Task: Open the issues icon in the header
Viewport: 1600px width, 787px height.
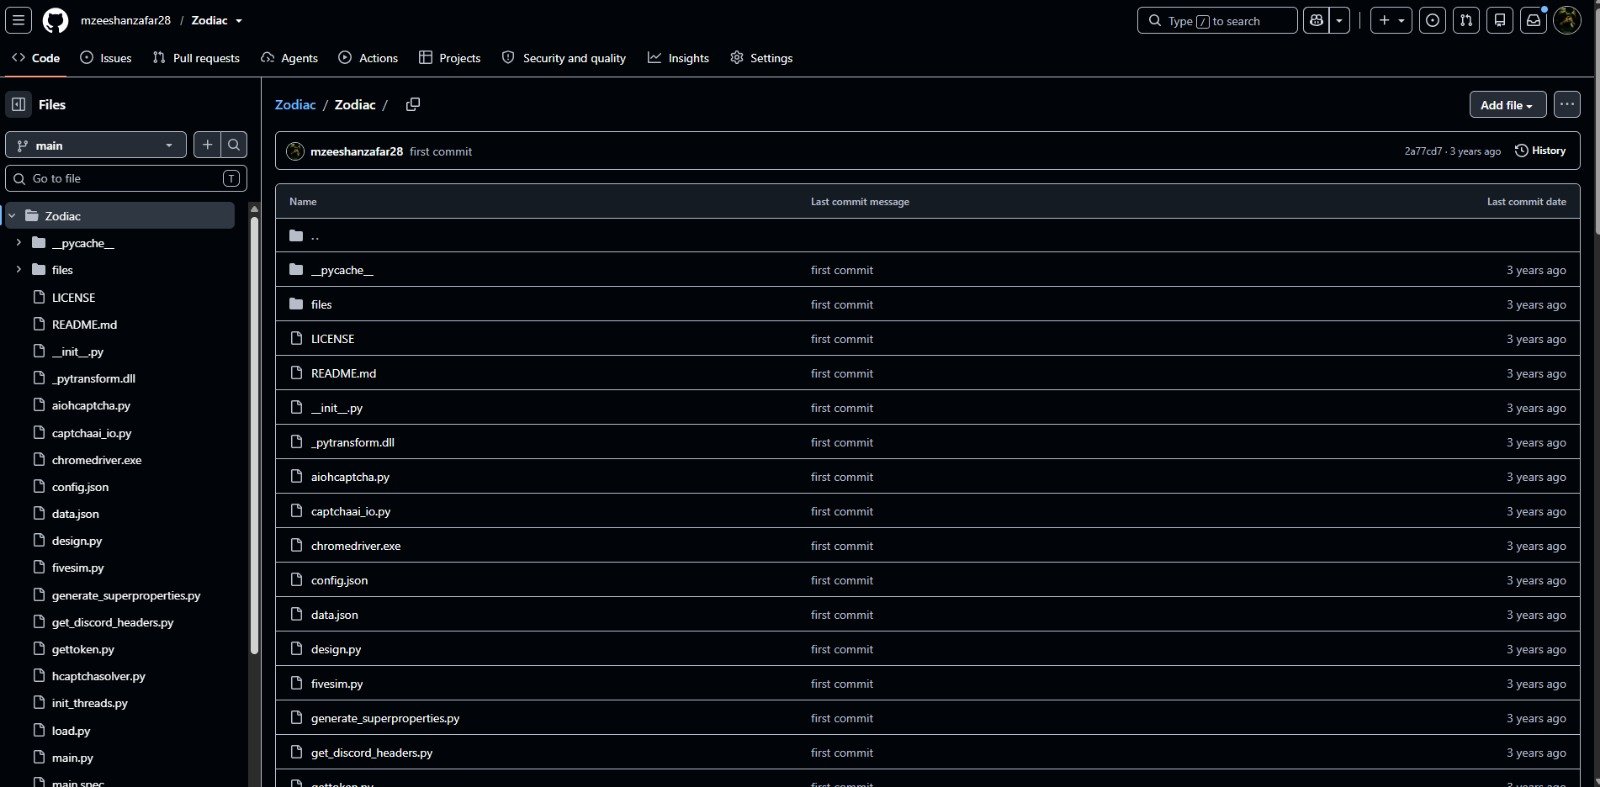Action: (1433, 20)
